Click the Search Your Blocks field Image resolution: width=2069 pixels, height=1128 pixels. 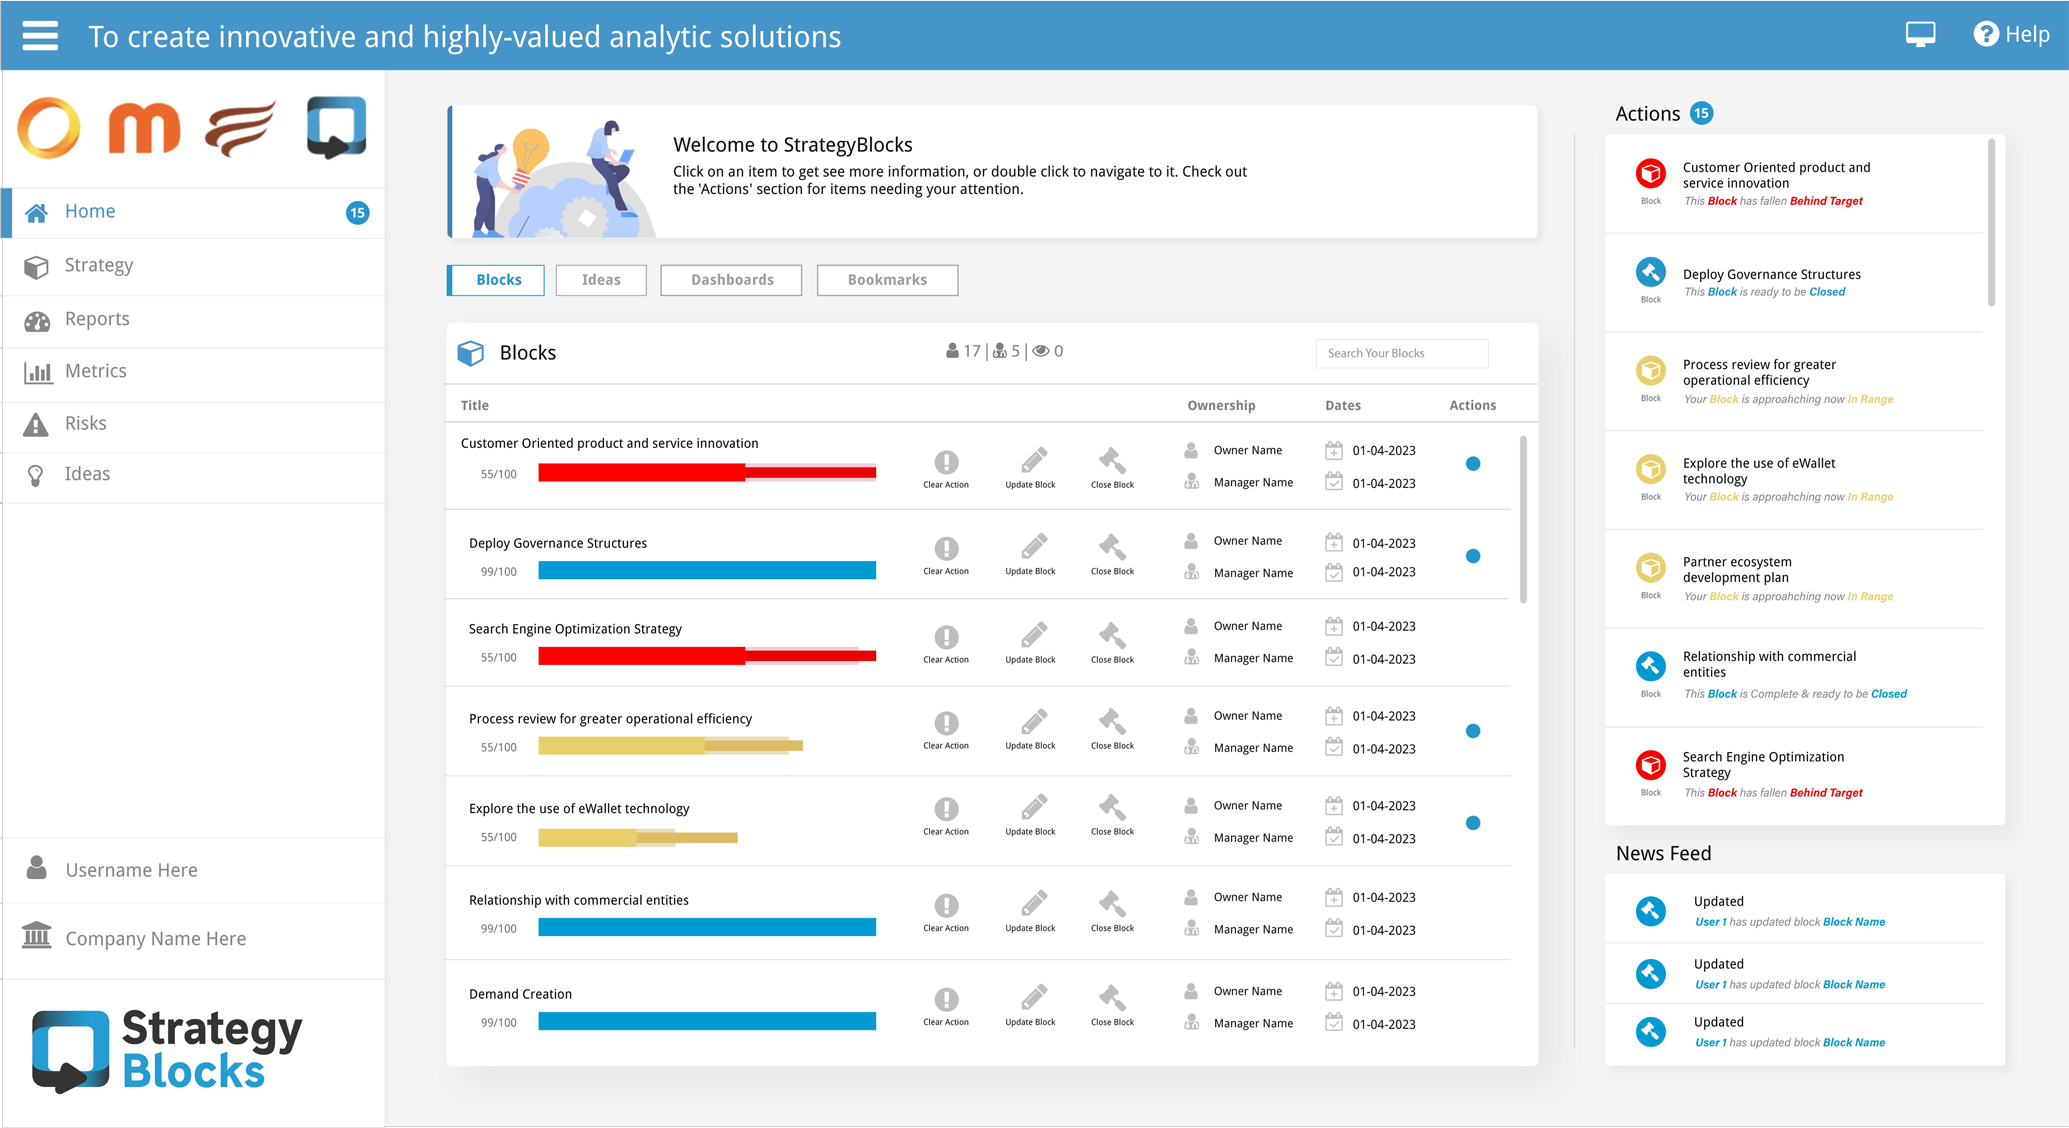pyautogui.click(x=1401, y=353)
